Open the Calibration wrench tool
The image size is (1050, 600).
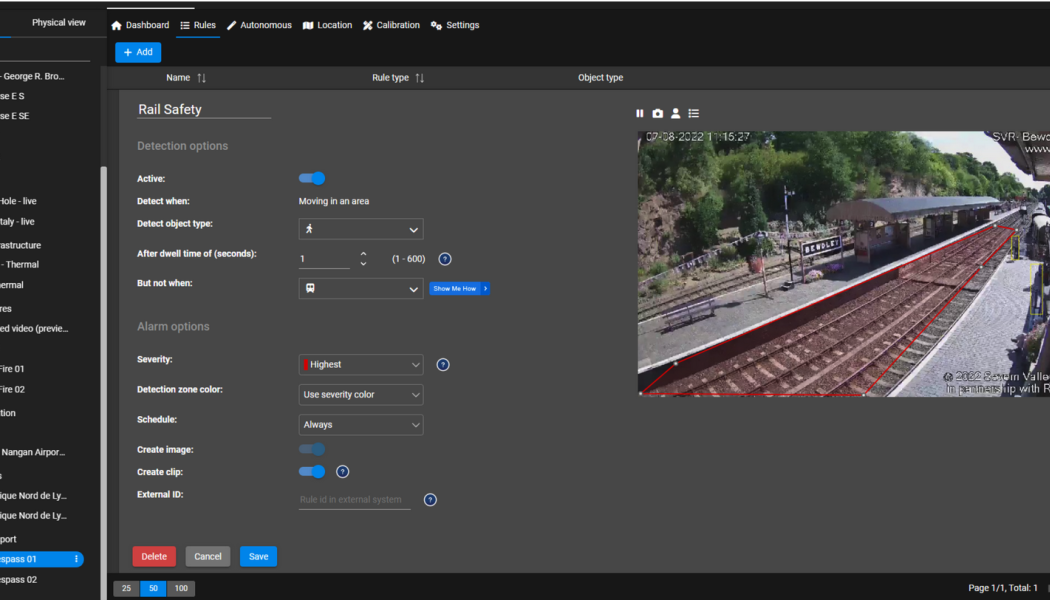coord(391,25)
